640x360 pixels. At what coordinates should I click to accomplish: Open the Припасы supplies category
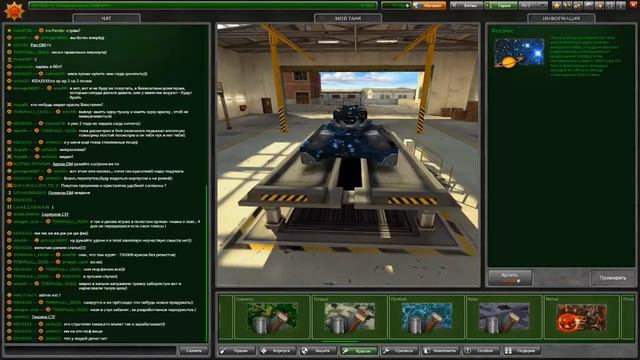400,351
